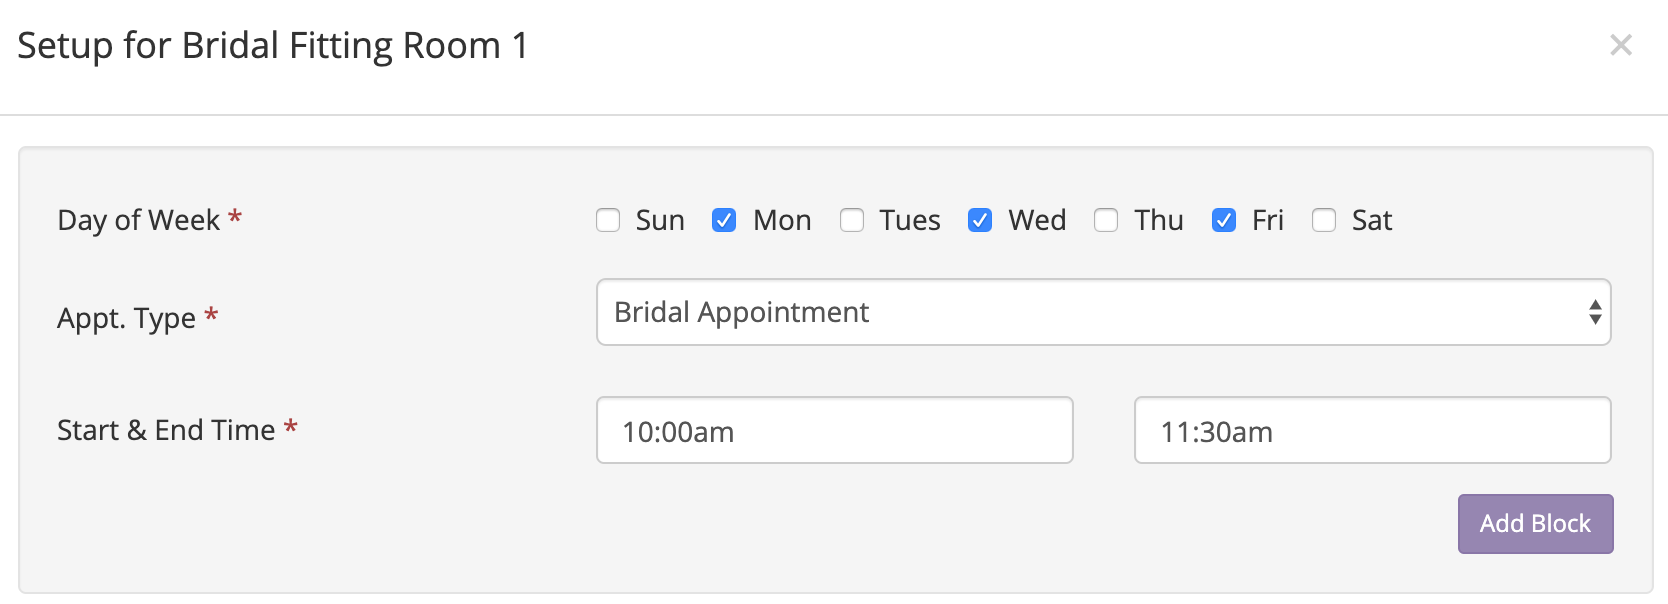Close the Bridal Fitting Room setup dialog
1668x604 pixels.
[x=1621, y=45]
